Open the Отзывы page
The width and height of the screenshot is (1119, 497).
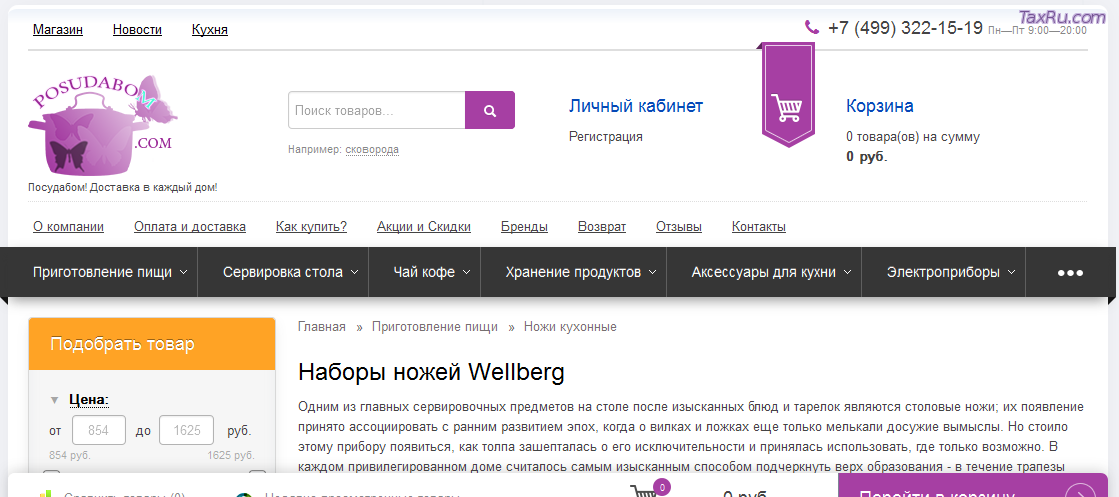pyautogui.click(x=679, y=226)
